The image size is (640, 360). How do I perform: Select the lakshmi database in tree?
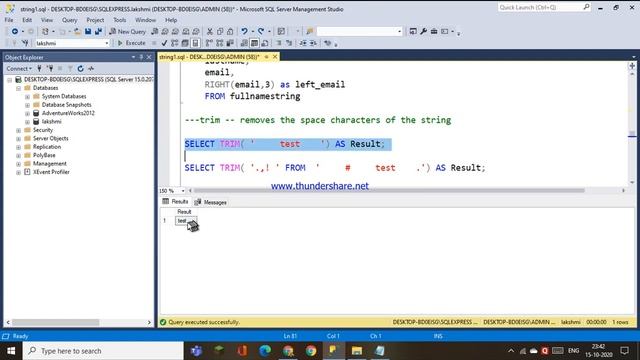51,122
